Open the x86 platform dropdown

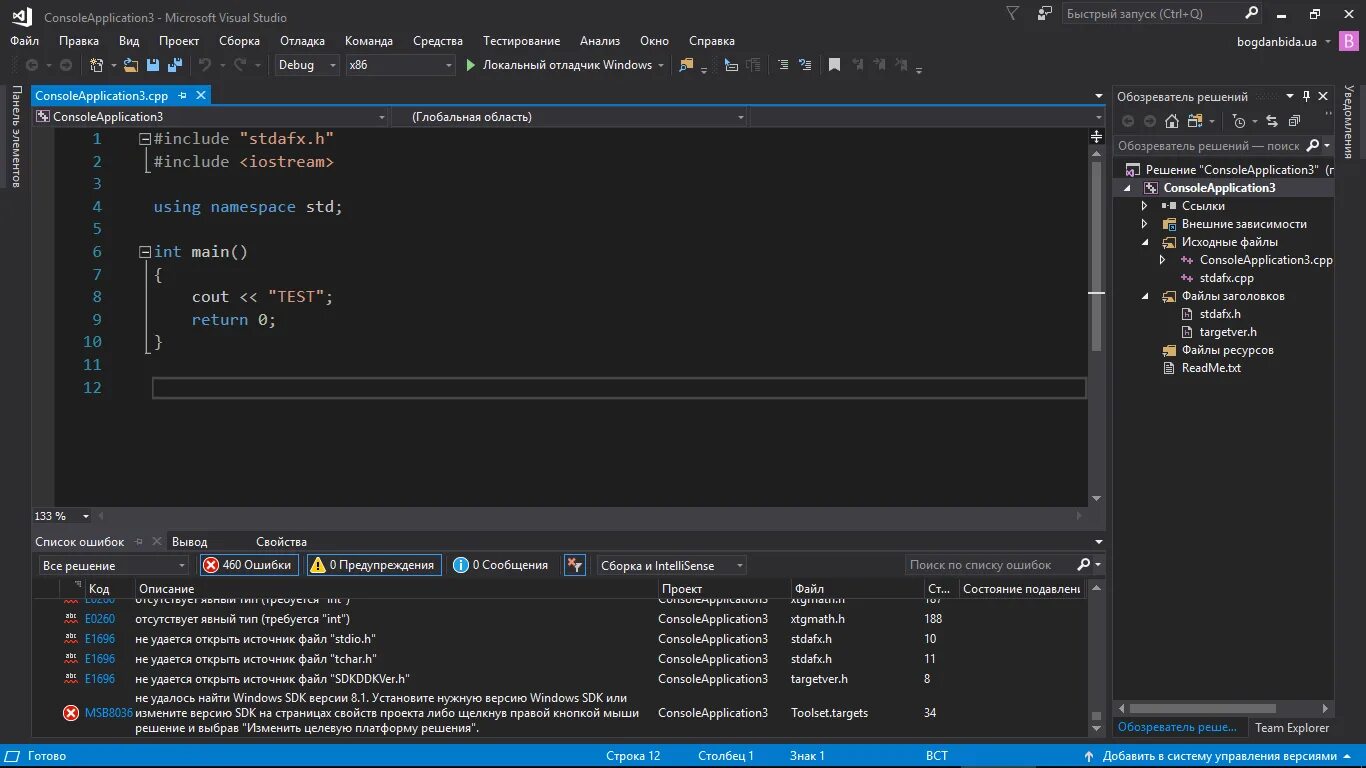point(400,65)
